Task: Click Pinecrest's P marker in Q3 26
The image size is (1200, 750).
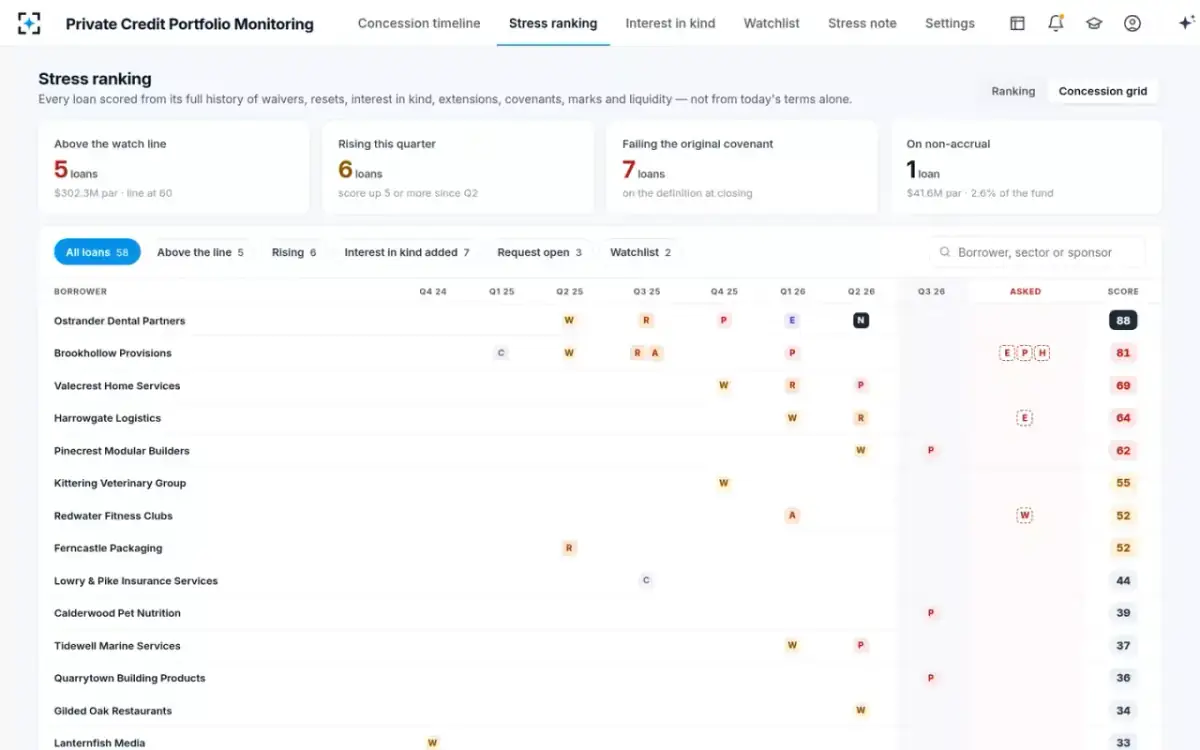Action: (931, 450)
